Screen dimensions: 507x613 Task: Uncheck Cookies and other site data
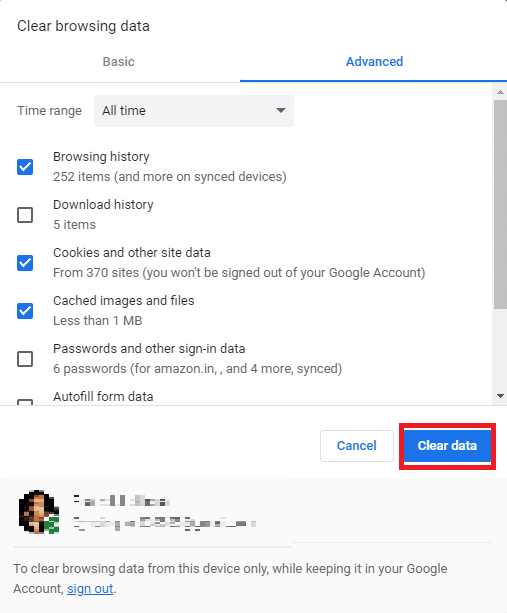click(25, 263)
